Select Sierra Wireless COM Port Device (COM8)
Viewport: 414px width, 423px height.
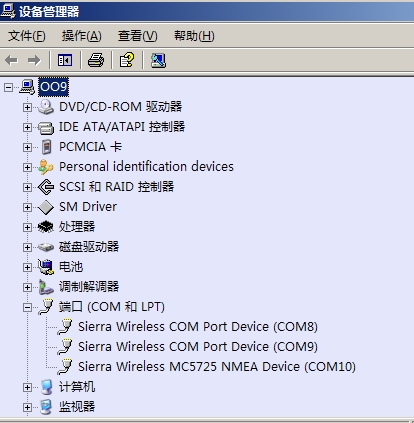coord(198,327)
